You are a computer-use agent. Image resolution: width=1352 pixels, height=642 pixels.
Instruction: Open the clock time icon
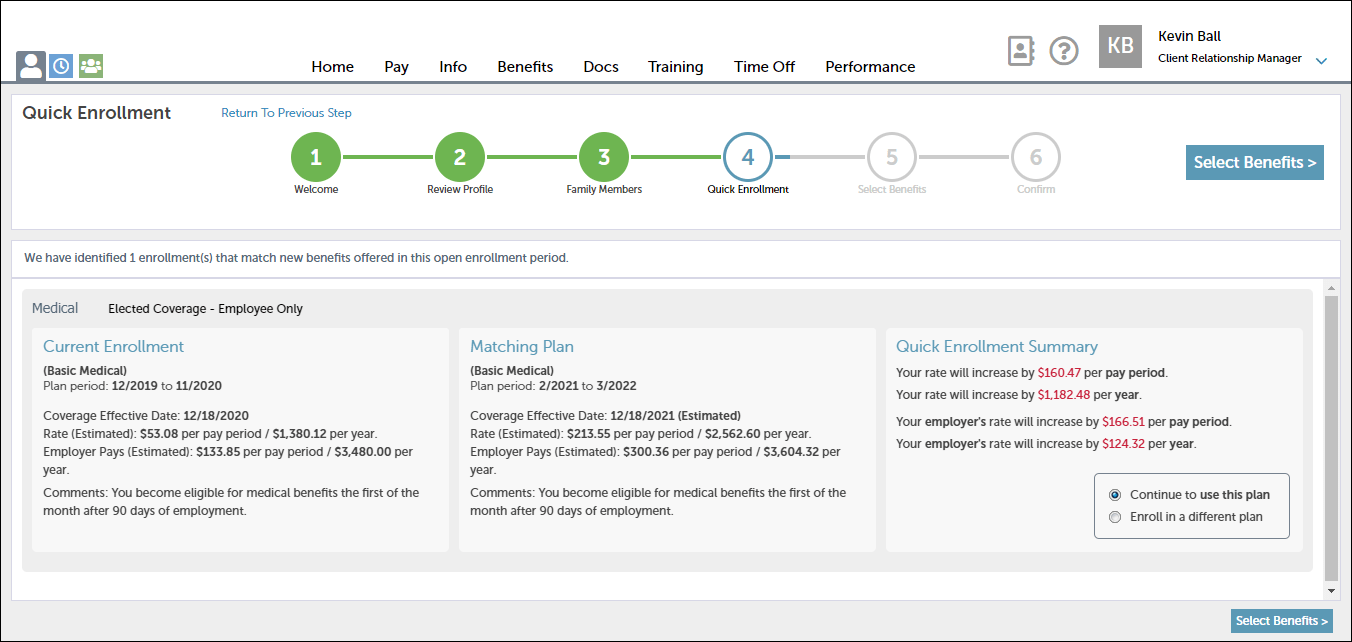61,66
